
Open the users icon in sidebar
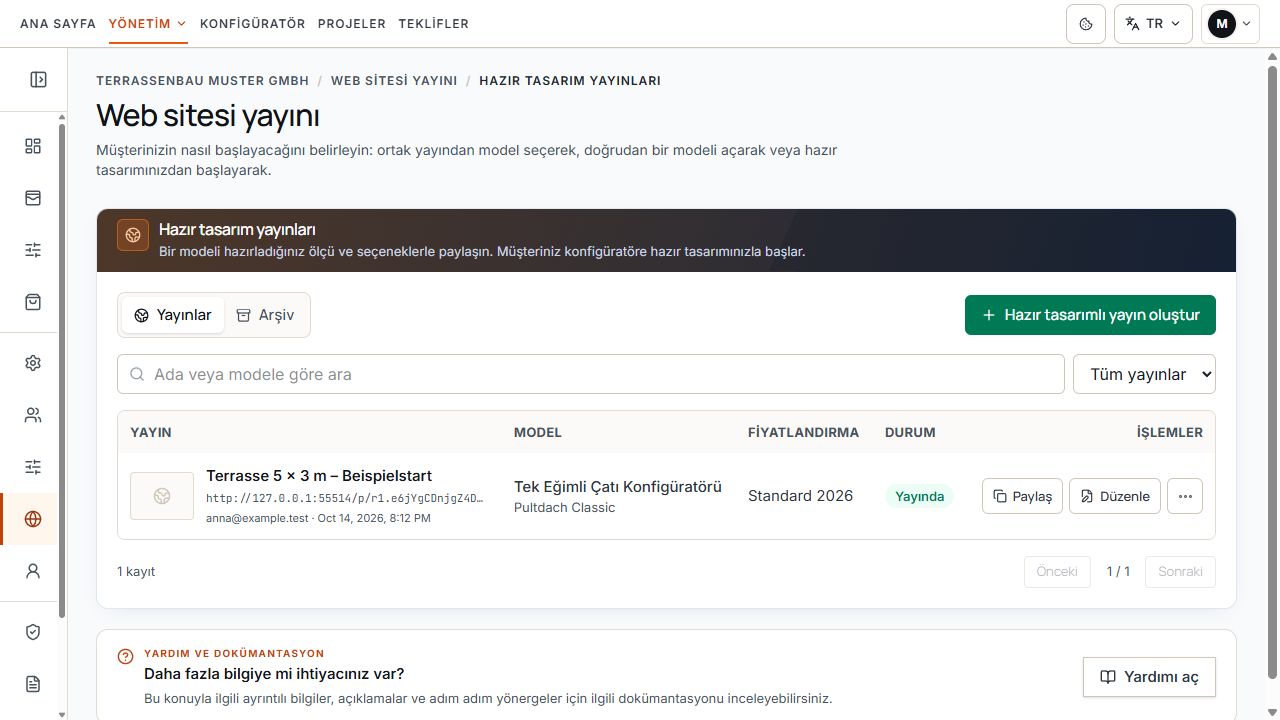(33, 415)
